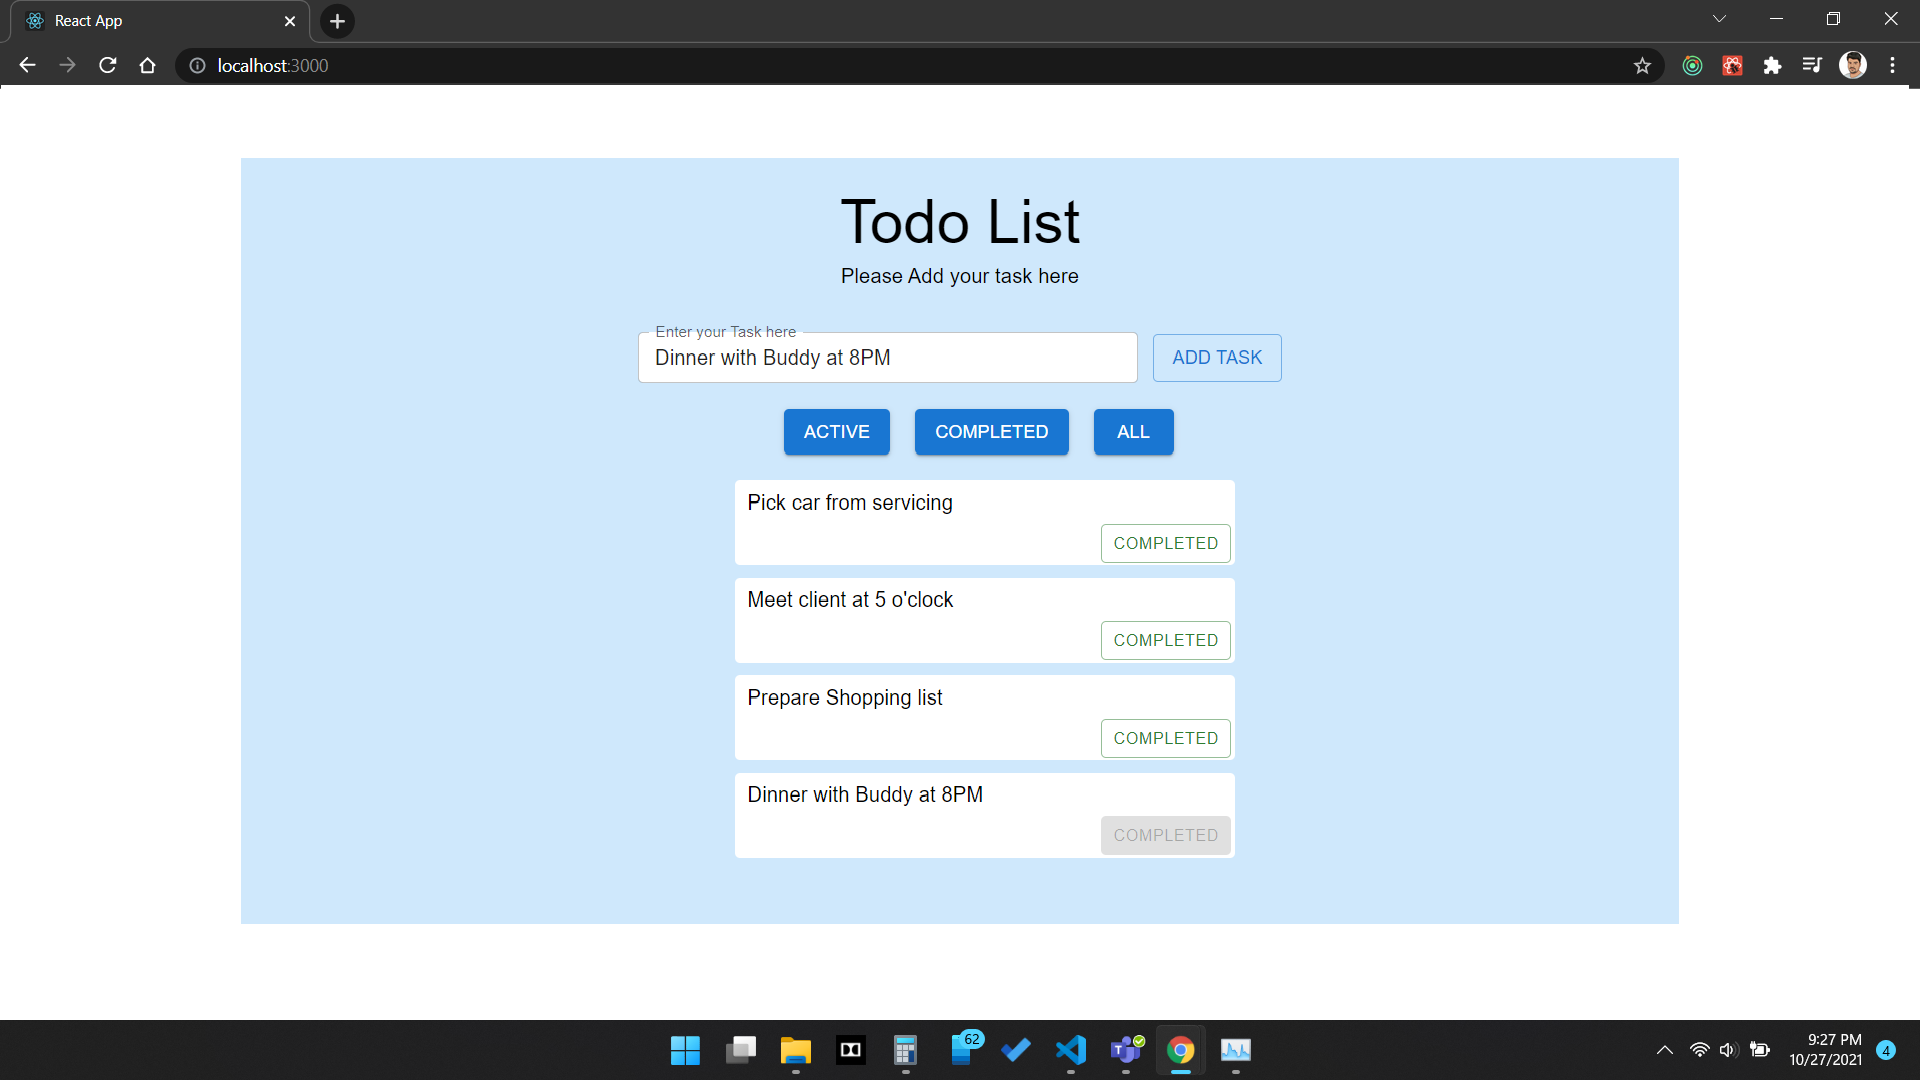The height and width of the screenshot is (1080, 1920).
Task: Open Chrome's three-dot menu
Action: (1893, 65)
